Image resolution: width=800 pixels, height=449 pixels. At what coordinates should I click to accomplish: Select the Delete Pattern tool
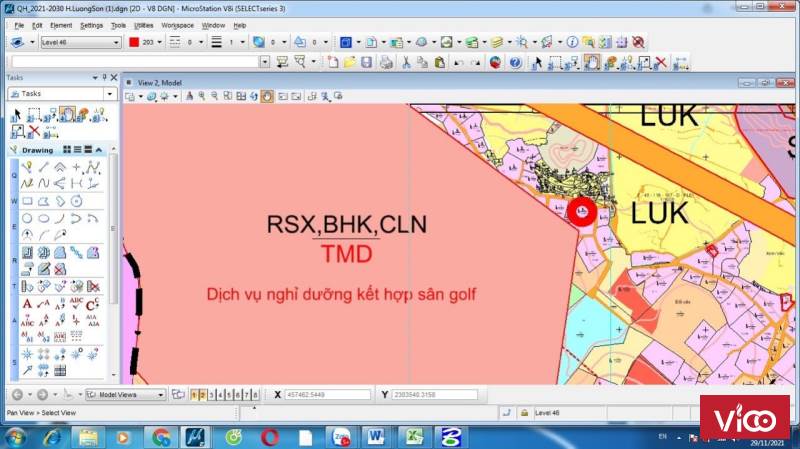(x=60, y=269)
